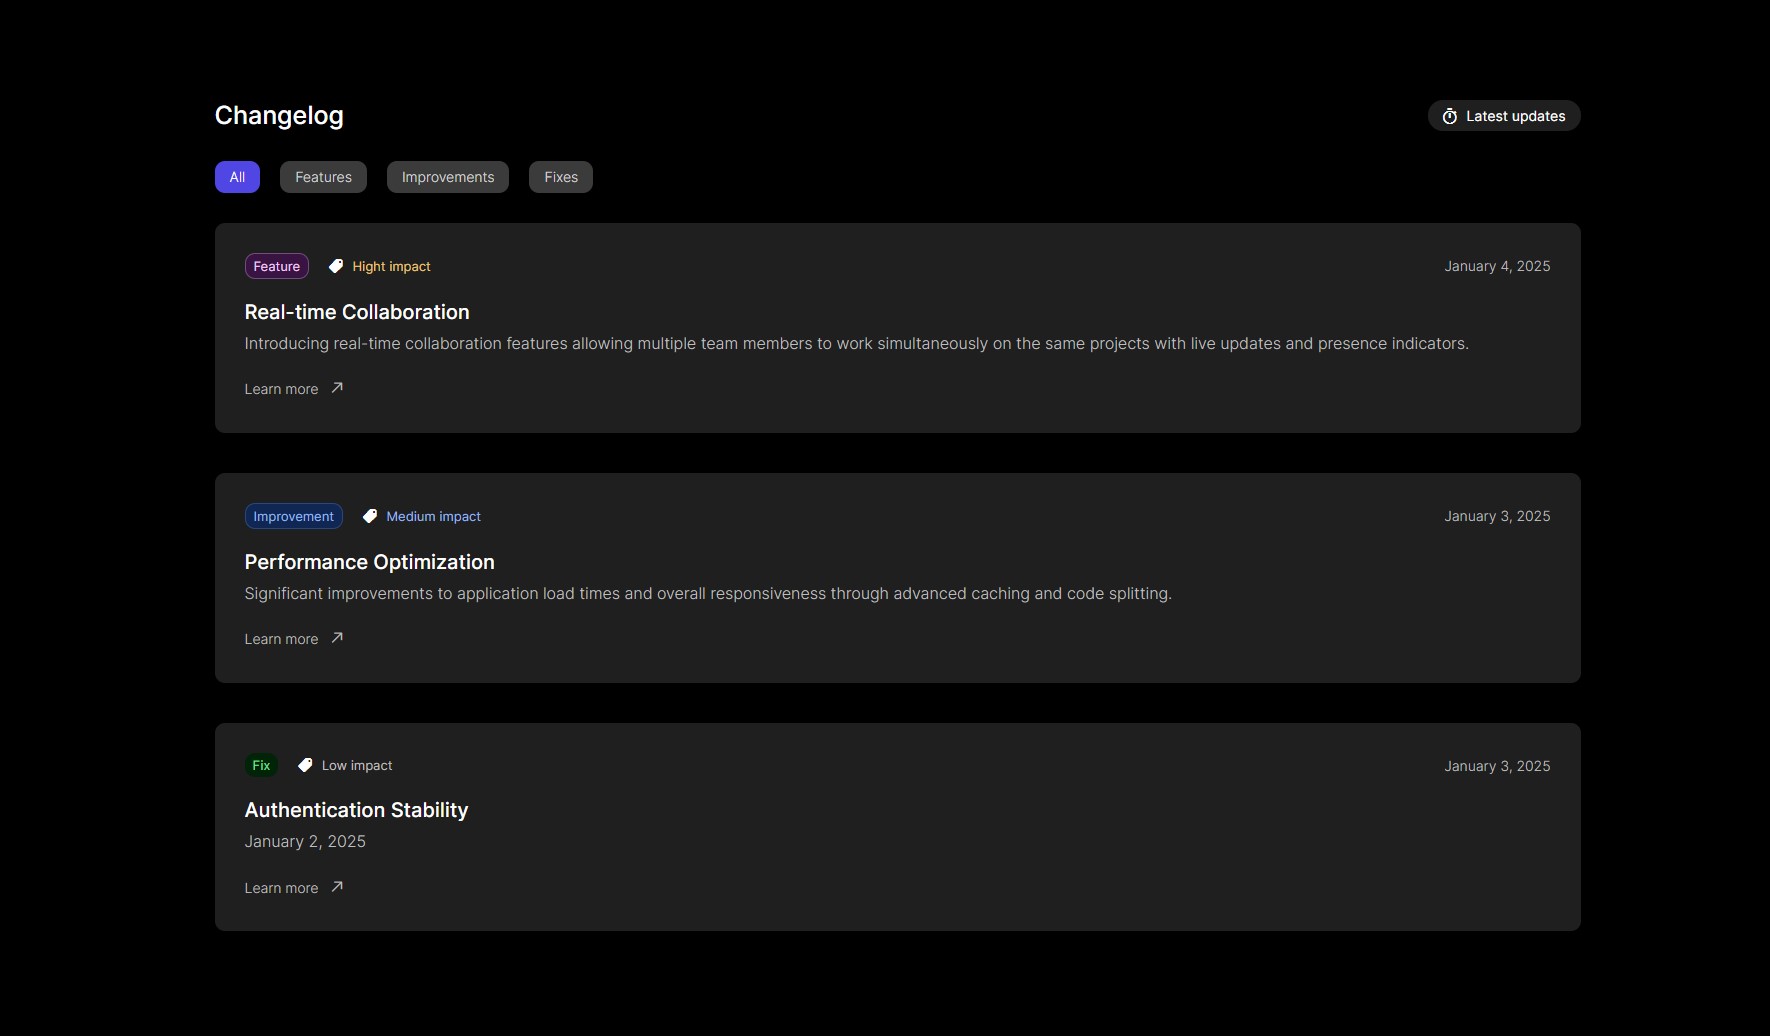1770x1036 pixels.
Task: Click the blue Improvement badge
Action: point(293,516)
